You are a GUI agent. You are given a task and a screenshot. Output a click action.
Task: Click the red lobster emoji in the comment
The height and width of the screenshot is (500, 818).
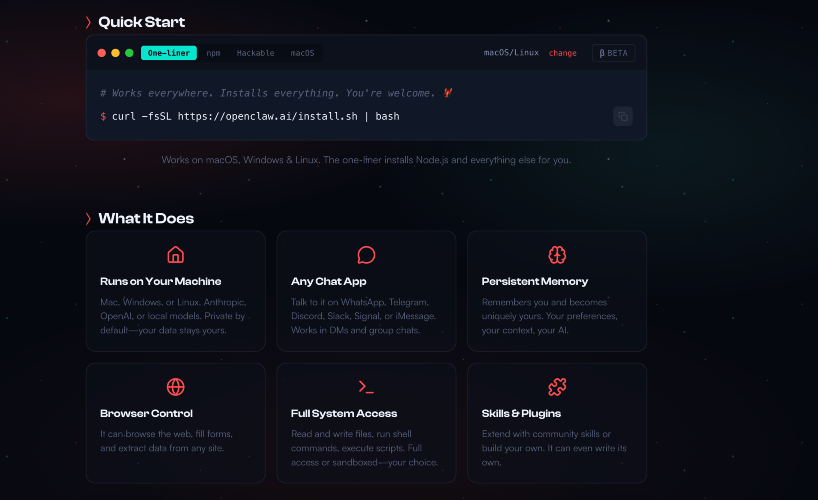[x=449, y=93]
